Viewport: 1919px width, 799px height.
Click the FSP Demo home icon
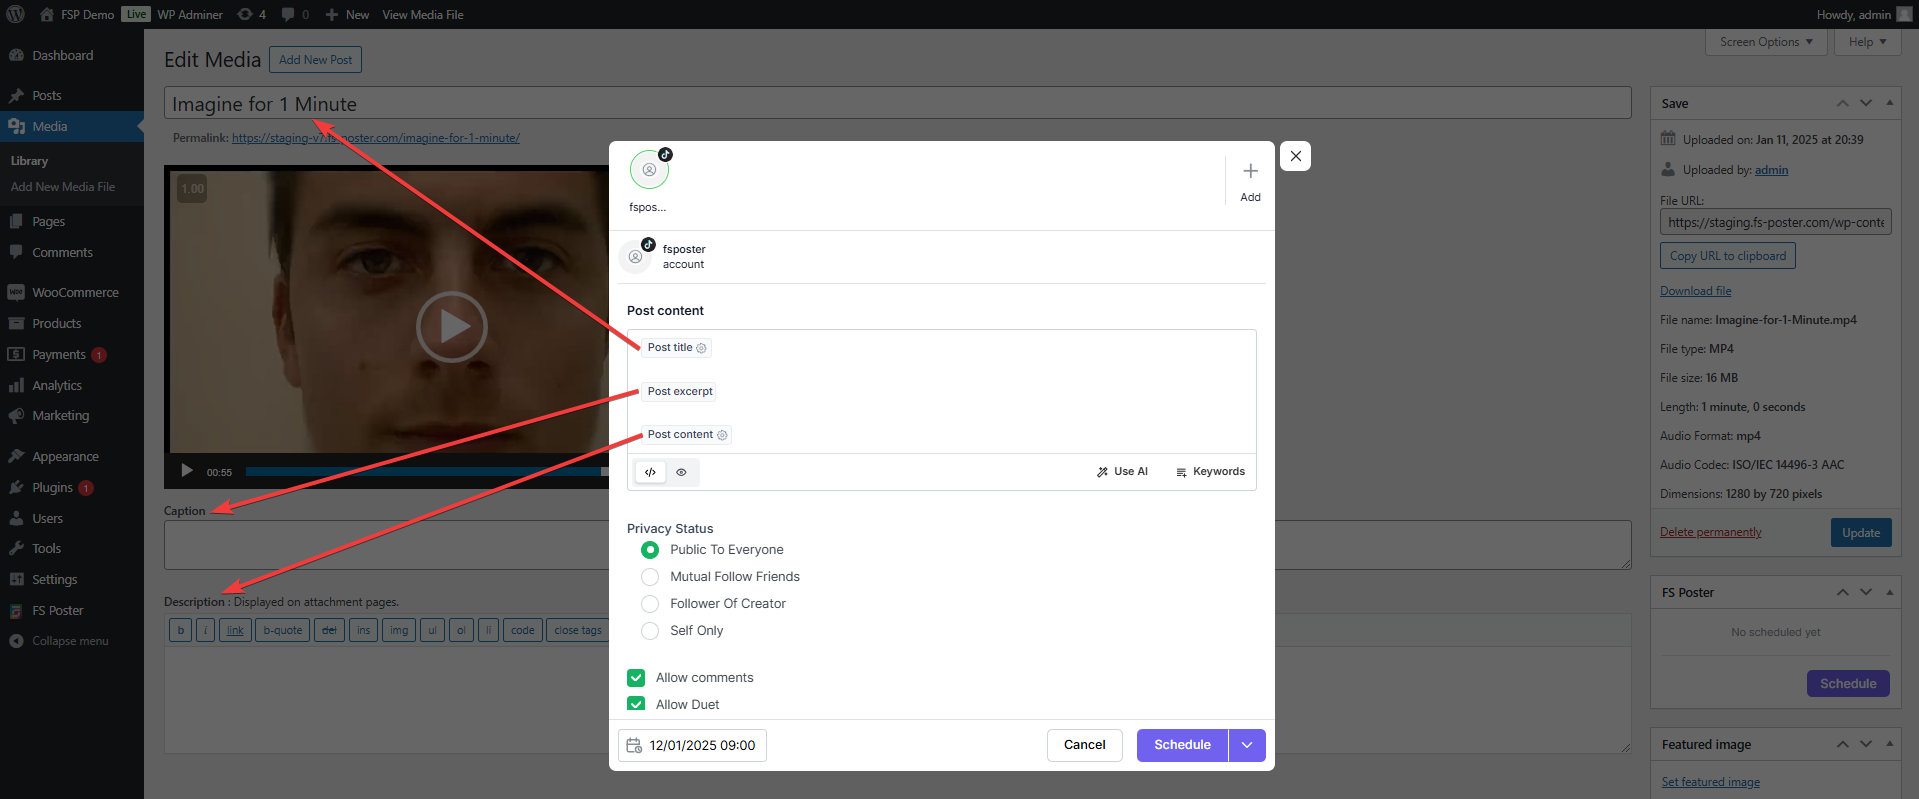47,14
